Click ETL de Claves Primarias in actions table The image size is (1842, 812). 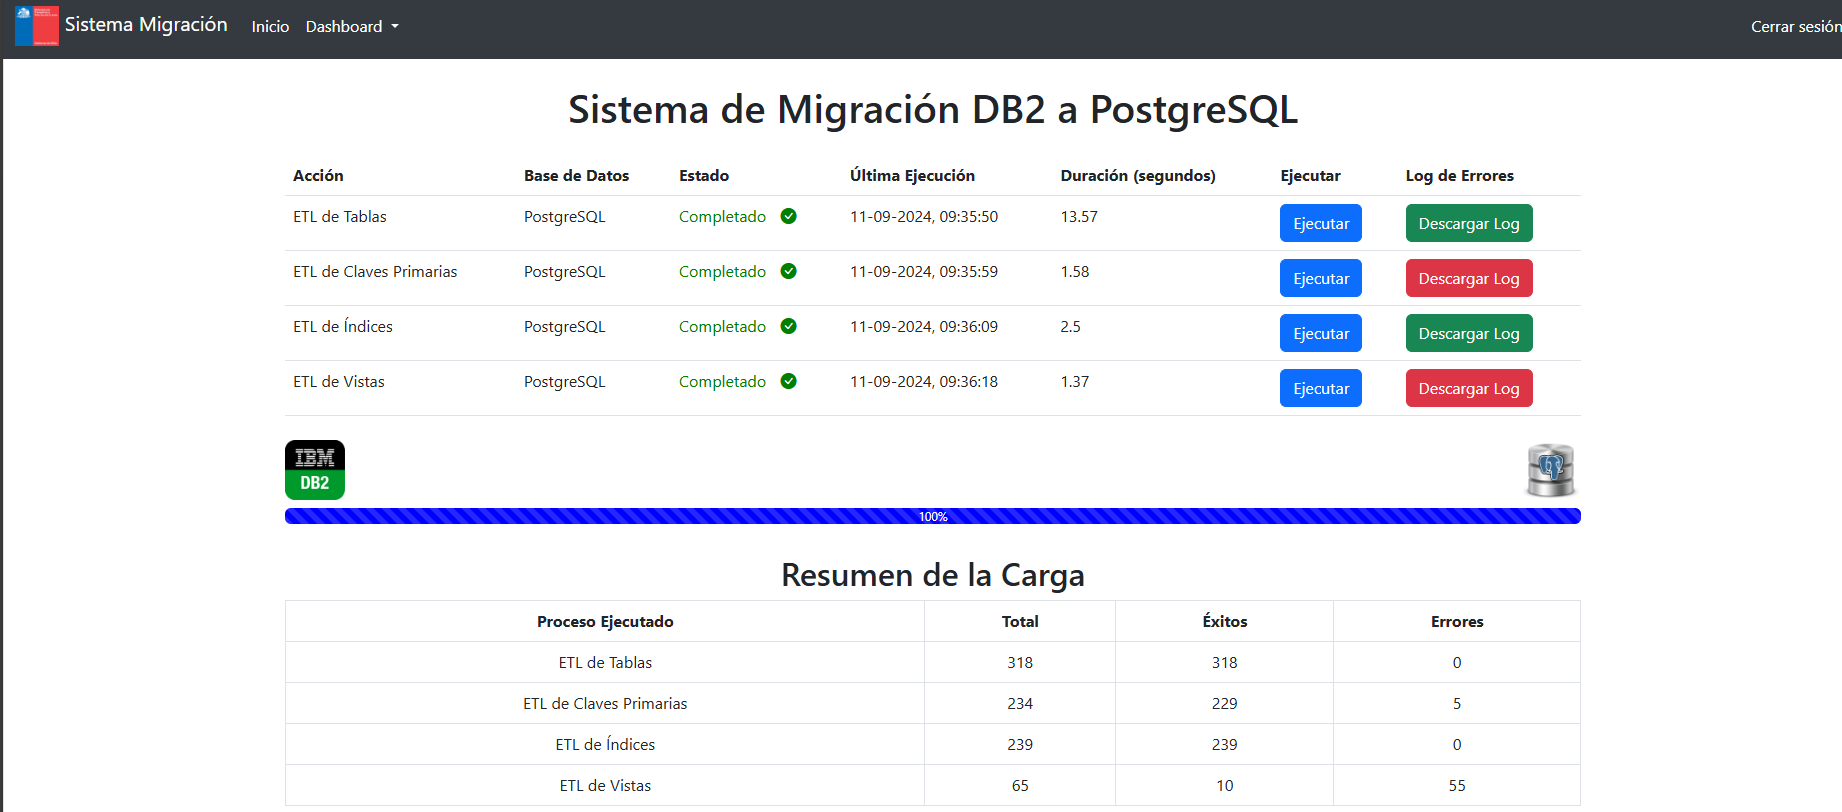(x=375, y=271)
